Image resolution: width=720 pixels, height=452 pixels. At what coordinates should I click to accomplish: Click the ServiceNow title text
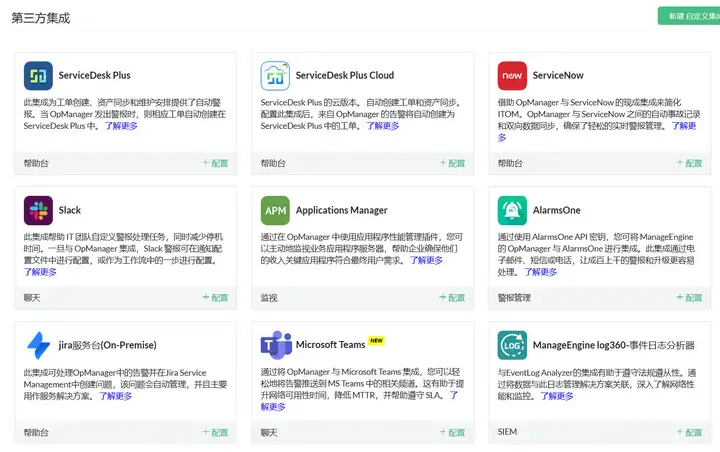[x=558, y=75]
